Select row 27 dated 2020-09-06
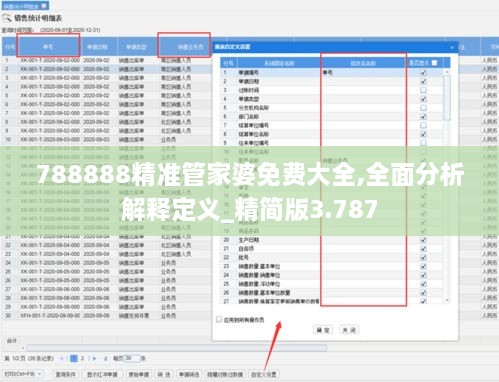This screenshot has height=382, width=499. [x=107, y=289]
